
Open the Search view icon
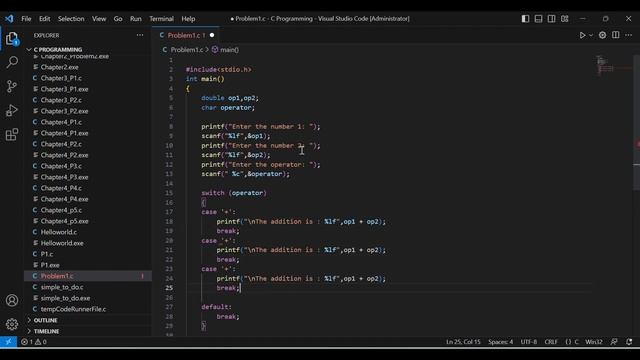point(12,62)
